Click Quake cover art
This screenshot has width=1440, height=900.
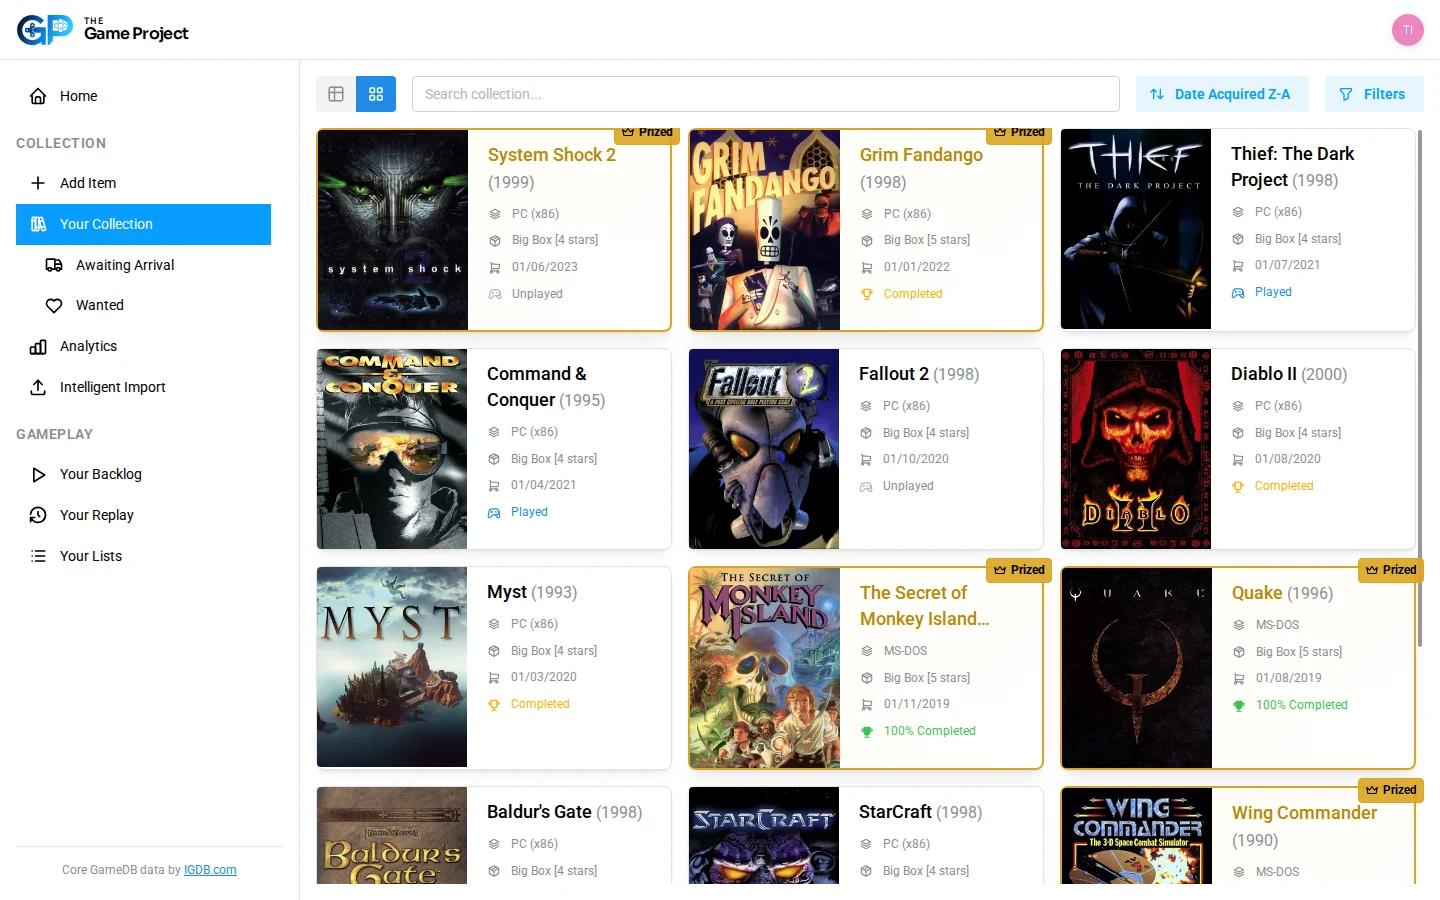1137,668
